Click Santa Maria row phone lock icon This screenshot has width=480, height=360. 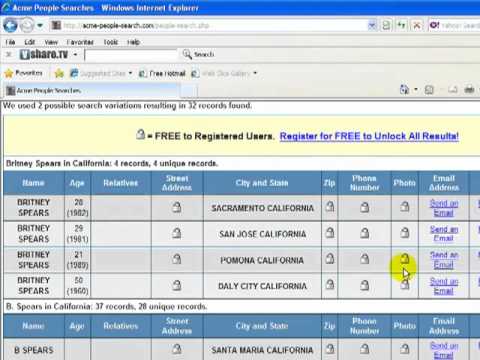click(365, 349)
